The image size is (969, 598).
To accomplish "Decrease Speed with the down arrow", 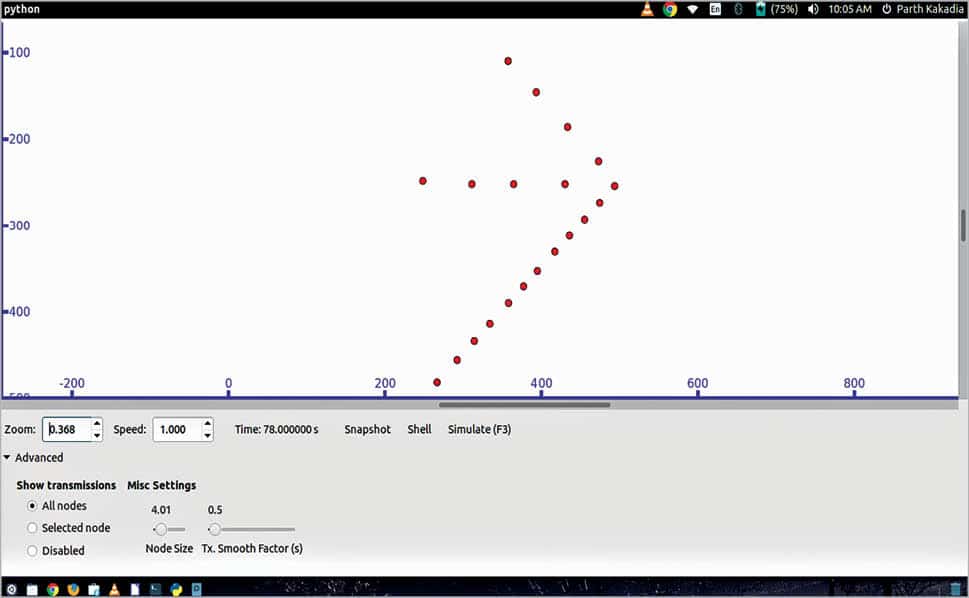I will 207,436.
